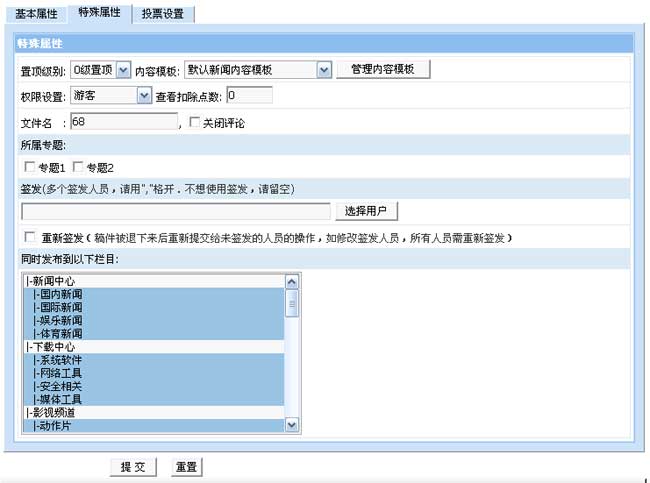Tick the 专题2 checkbox
This screenshot has width=650, height=483.
[77, 167]
